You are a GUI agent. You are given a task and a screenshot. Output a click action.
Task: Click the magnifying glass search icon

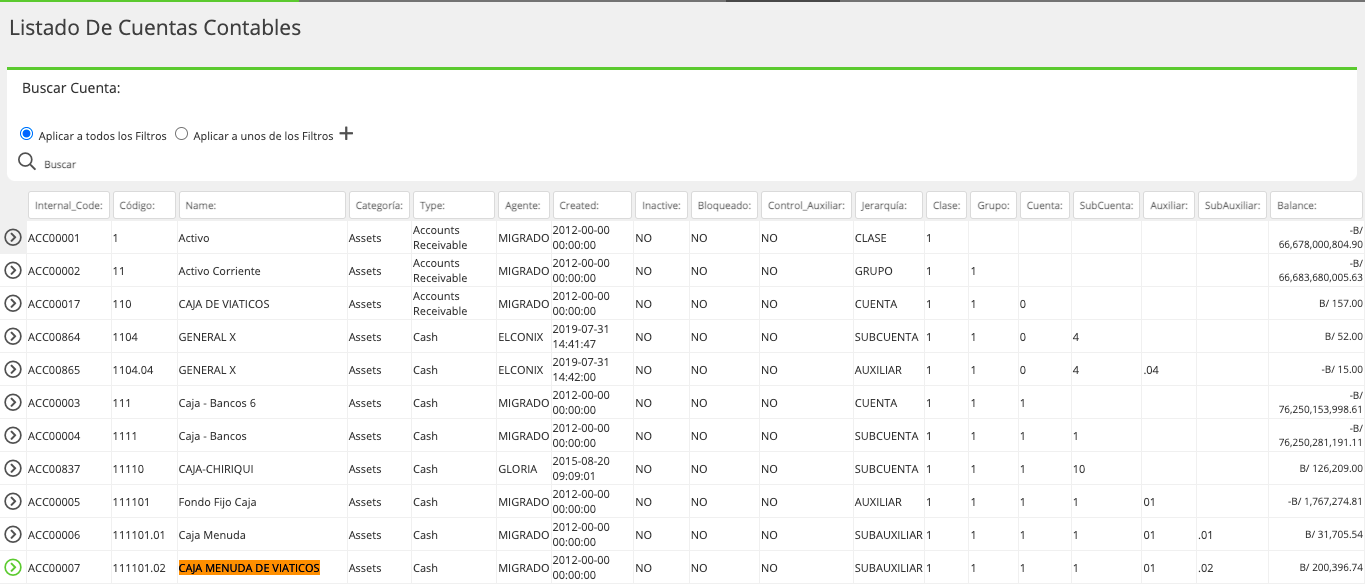[x=27, y=161]
